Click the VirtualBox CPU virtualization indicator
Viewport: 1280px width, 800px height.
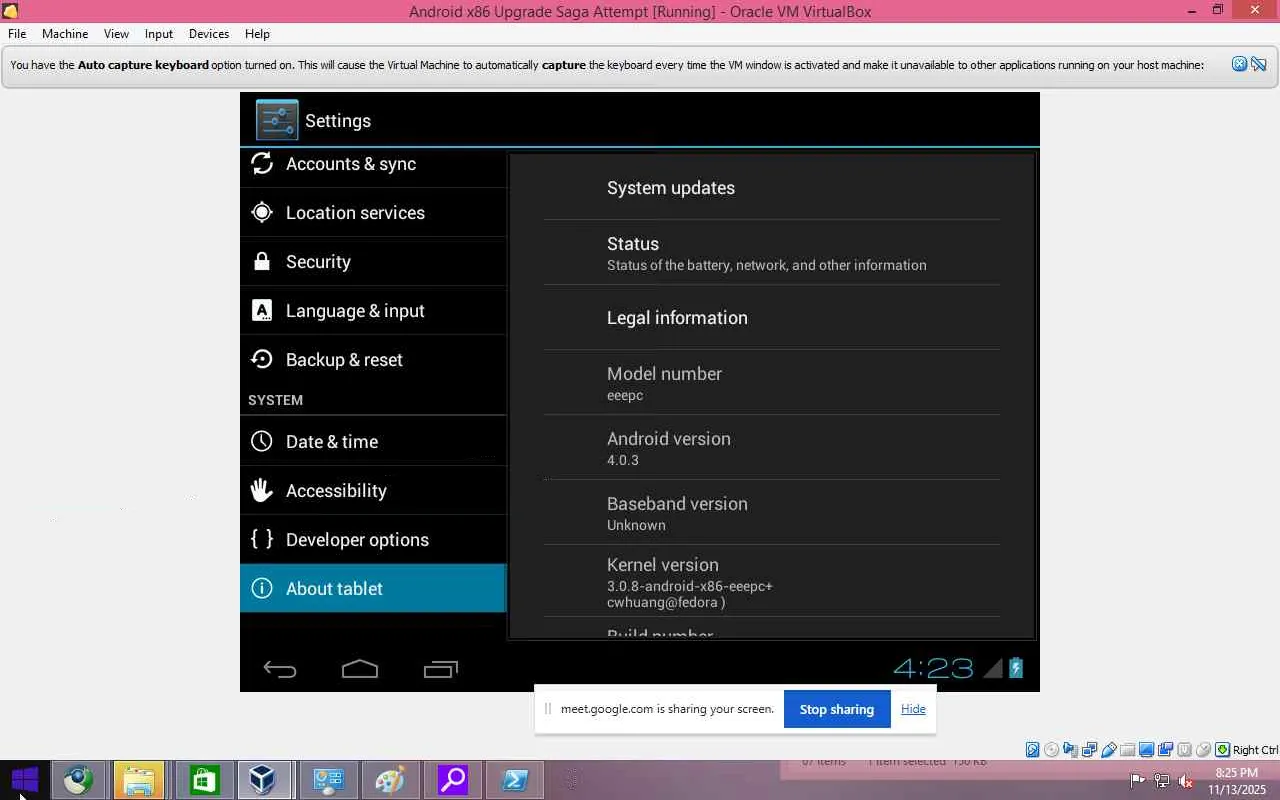click(x=1184, y=750)
